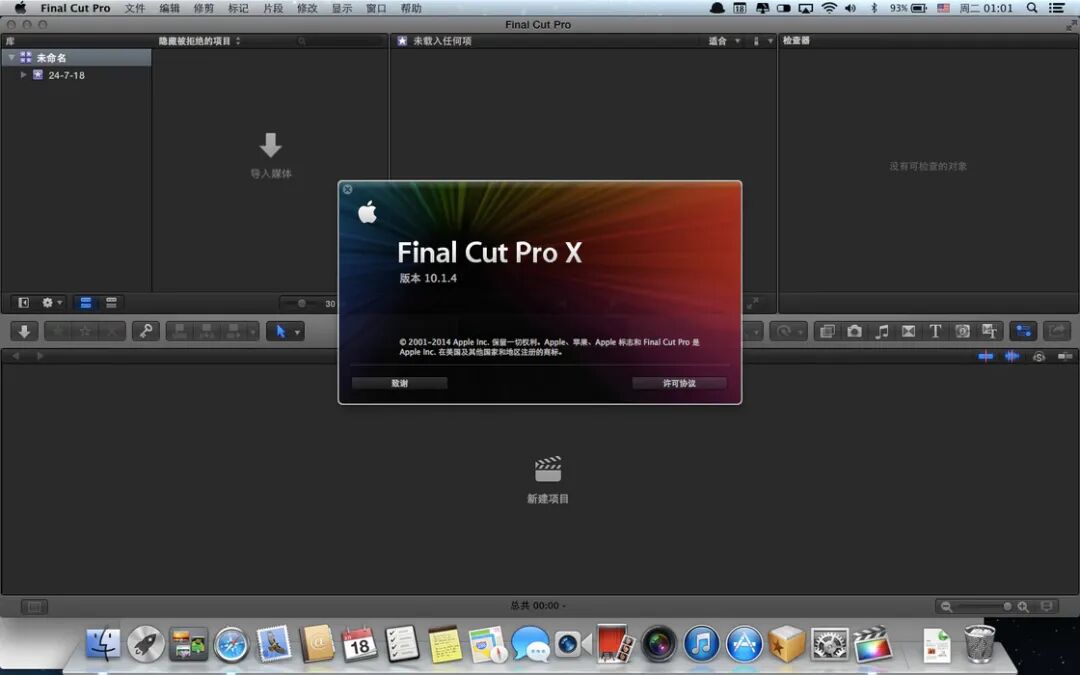Collapse the 未命名 library
The image size is (1080, 675).
(x=12, y=57)
